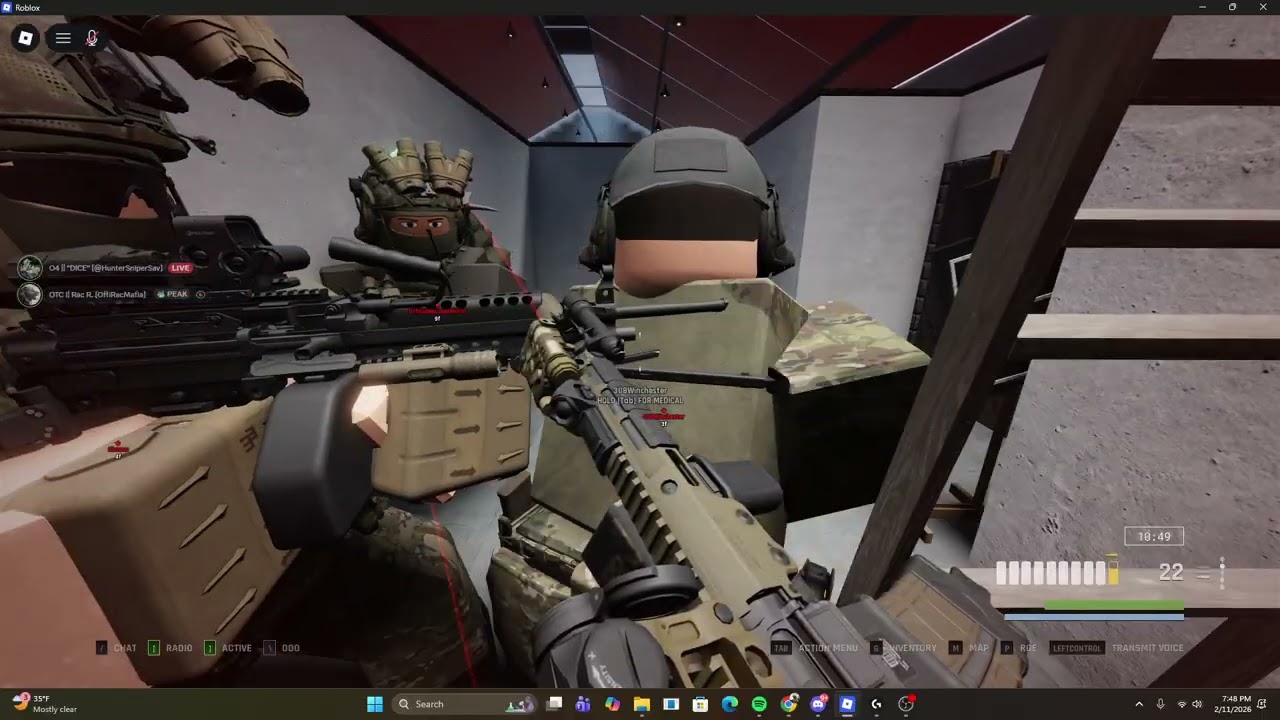Open Spotify from taskbar
The height and width of the screenshot is (720, 1280).
tap(759, 704)
